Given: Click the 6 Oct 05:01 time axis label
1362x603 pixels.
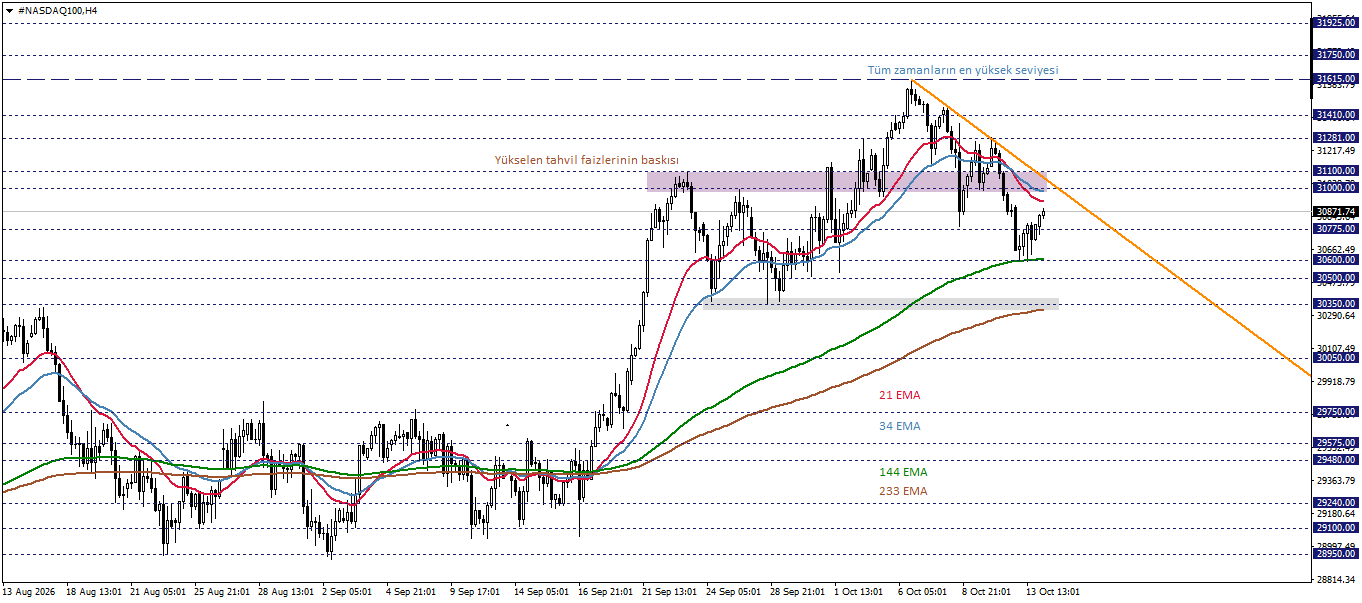Looking at the screenshot, I should click(922, 592).
